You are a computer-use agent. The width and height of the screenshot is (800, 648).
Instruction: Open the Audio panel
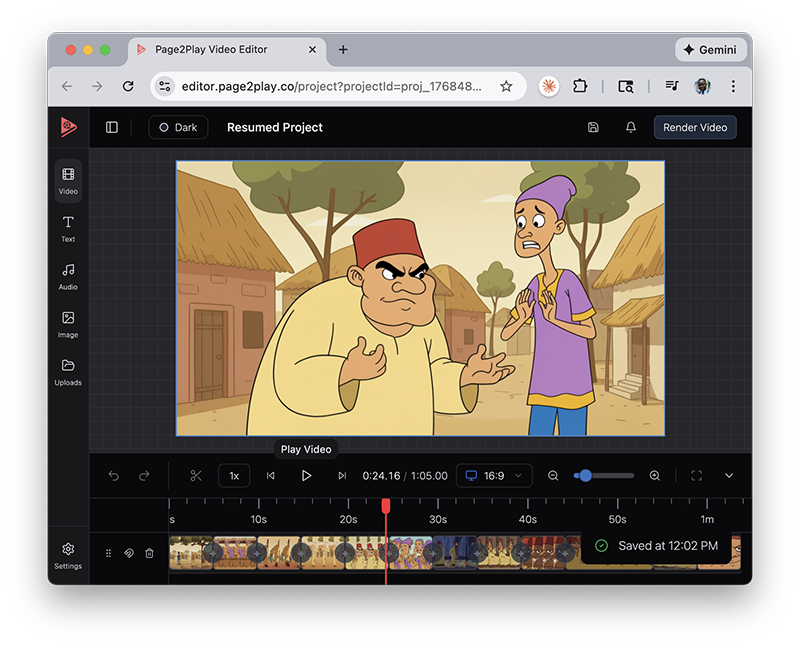(68, 277)
